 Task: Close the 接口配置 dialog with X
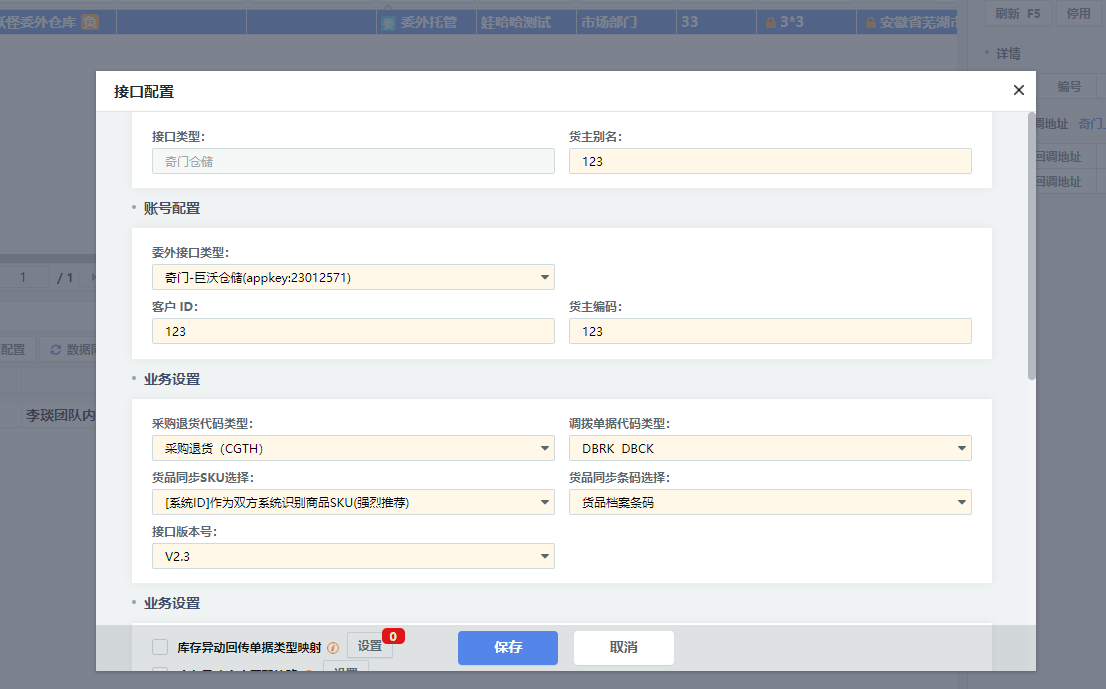(x=1018, y=90)
